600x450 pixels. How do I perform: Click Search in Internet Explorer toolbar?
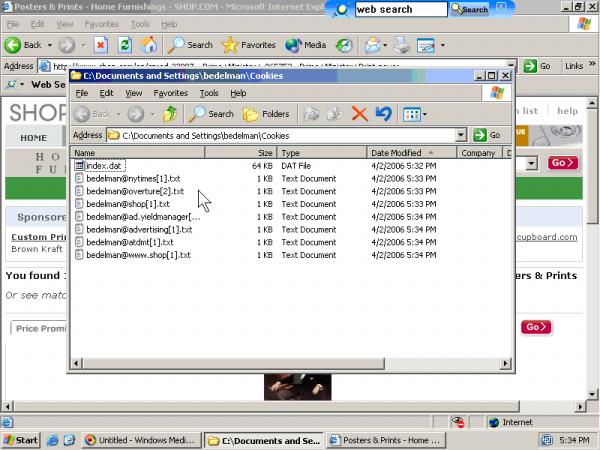click(190, 45)
